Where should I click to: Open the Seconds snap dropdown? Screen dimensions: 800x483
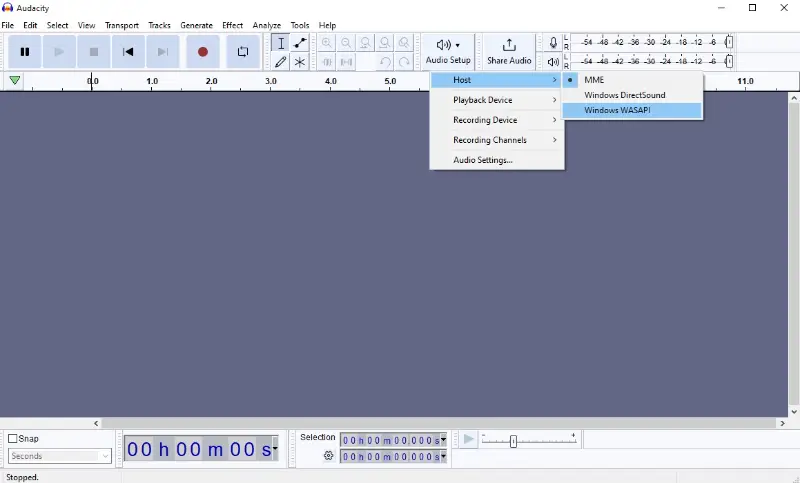(60, 456)
